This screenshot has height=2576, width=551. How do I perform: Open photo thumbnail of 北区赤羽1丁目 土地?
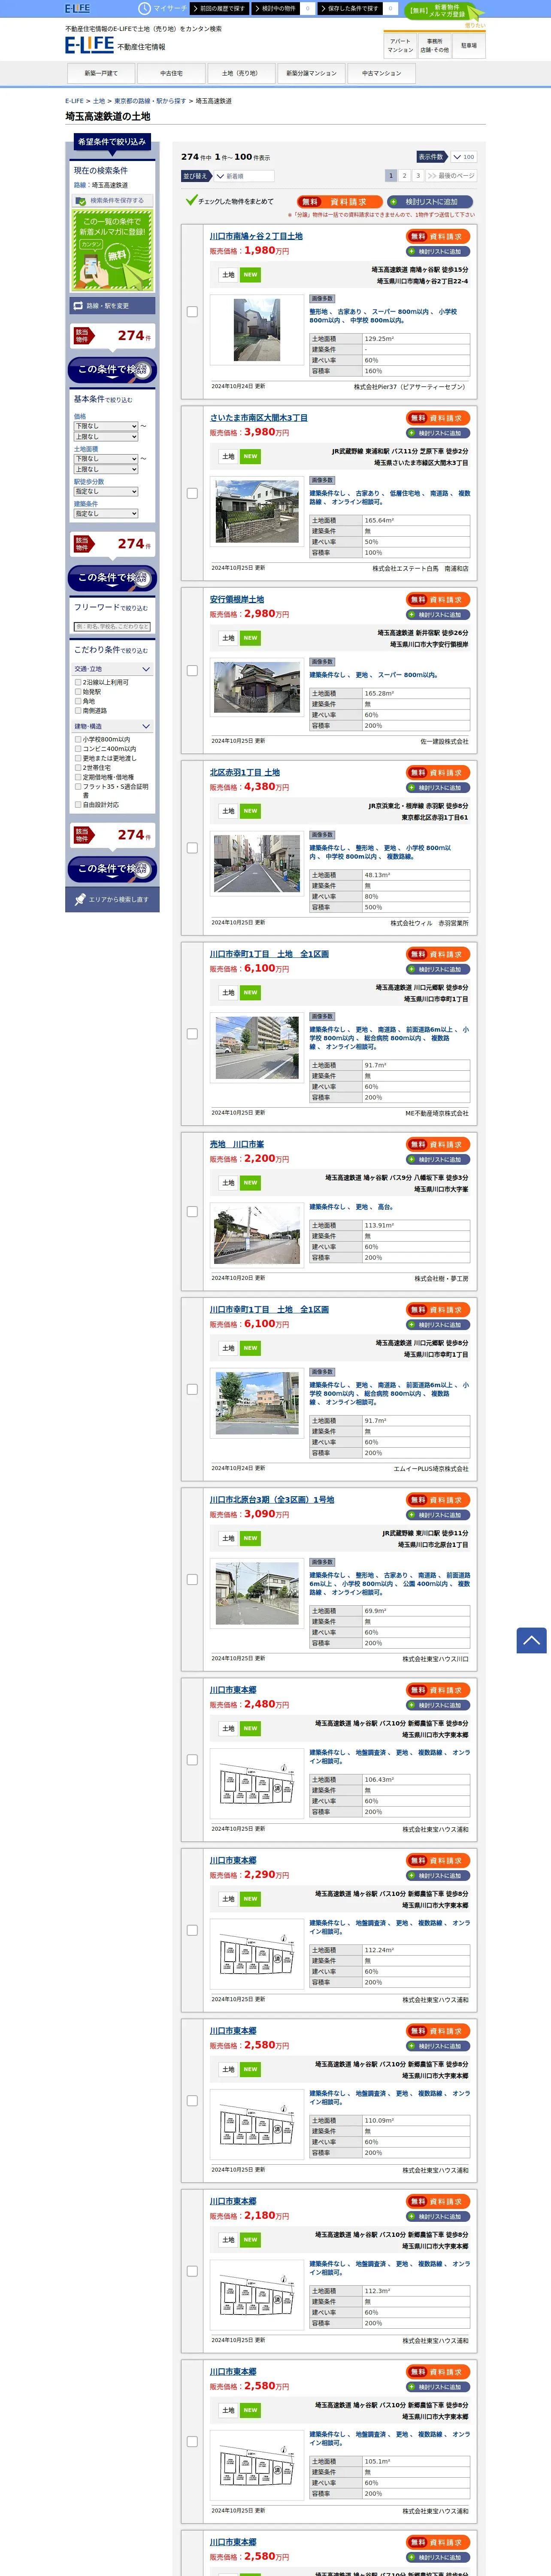257,862
